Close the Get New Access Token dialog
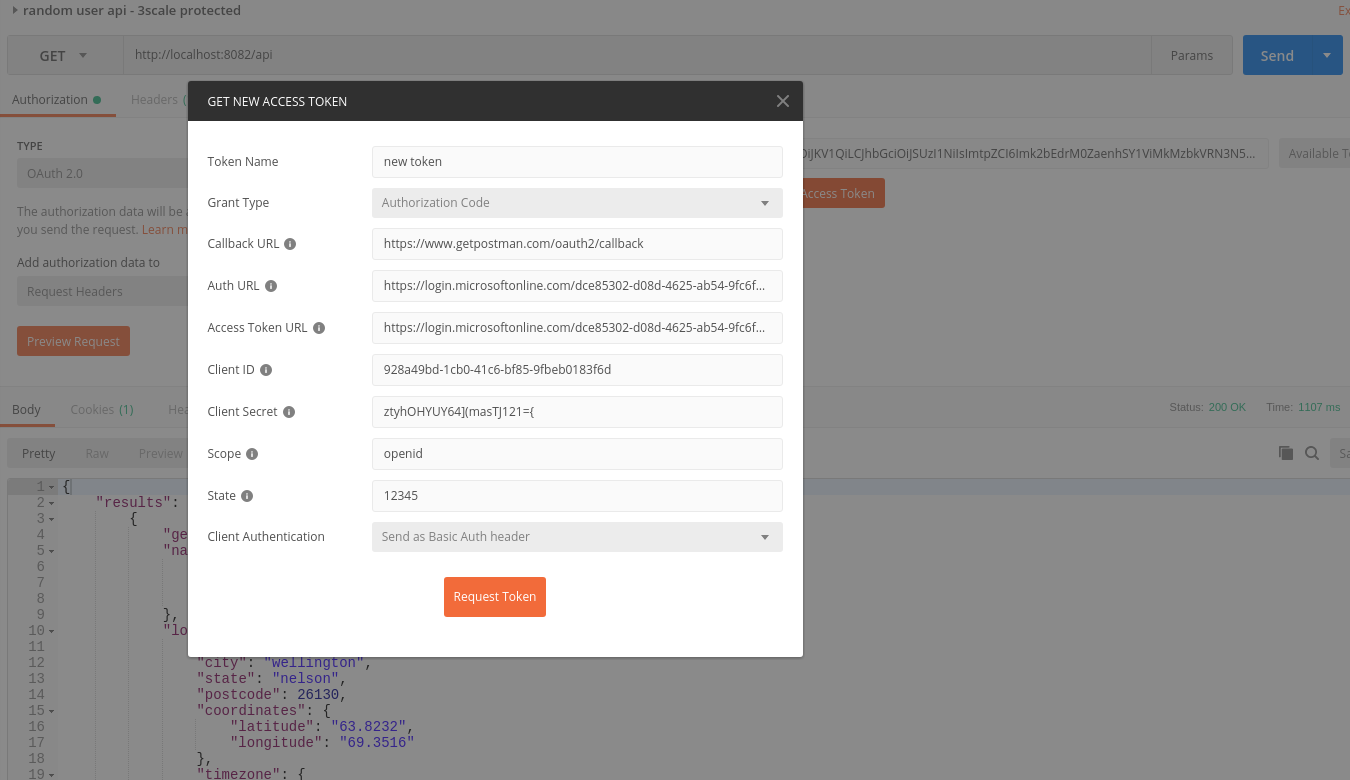This screenshot has height=780, width=1350. [782, 101]
